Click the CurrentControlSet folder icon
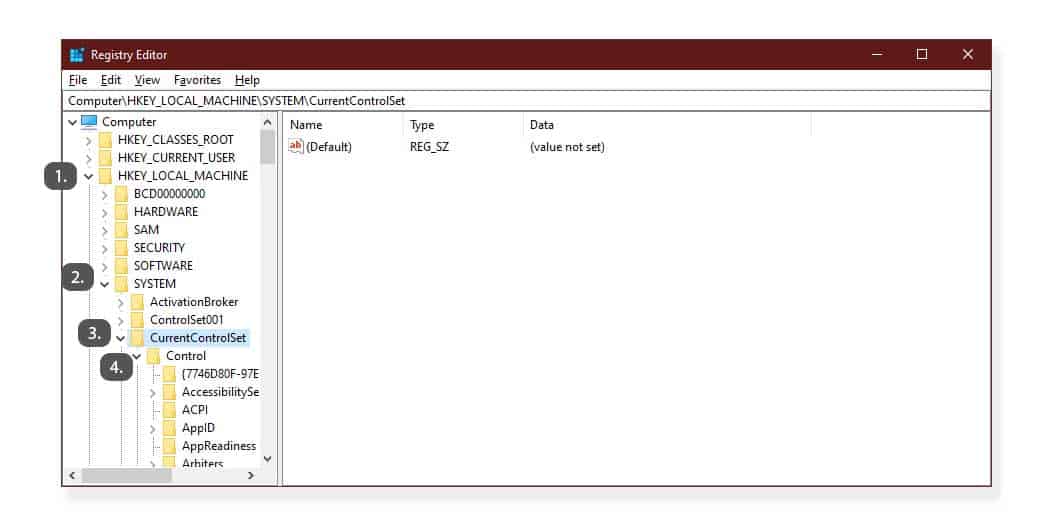Screen dimensions: 1053x526 [x=138, y=338]
